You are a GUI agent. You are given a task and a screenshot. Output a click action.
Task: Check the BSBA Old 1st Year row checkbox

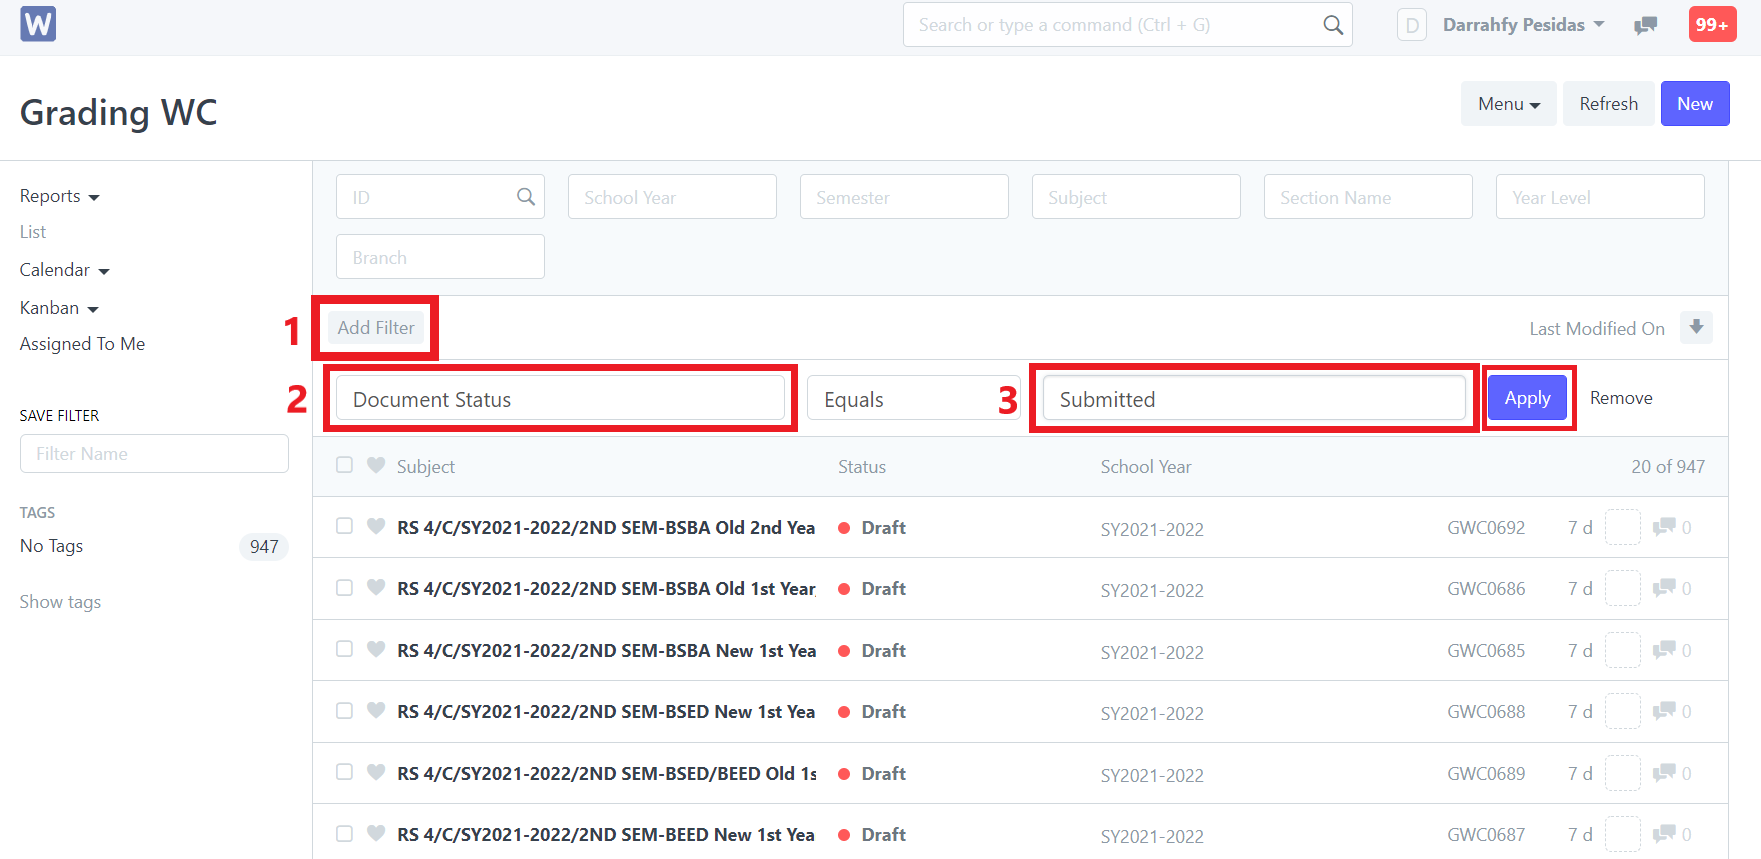(x=344, y=588)
